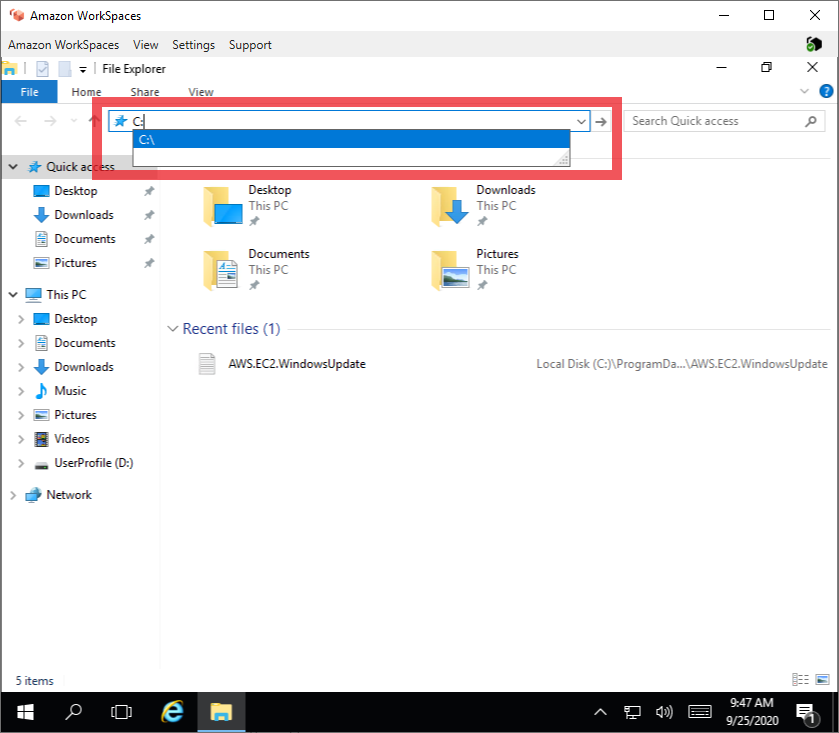The image size is (839, 733).
Task: Click the WorkSpaces connection status icon
Action: coord(814,44)
